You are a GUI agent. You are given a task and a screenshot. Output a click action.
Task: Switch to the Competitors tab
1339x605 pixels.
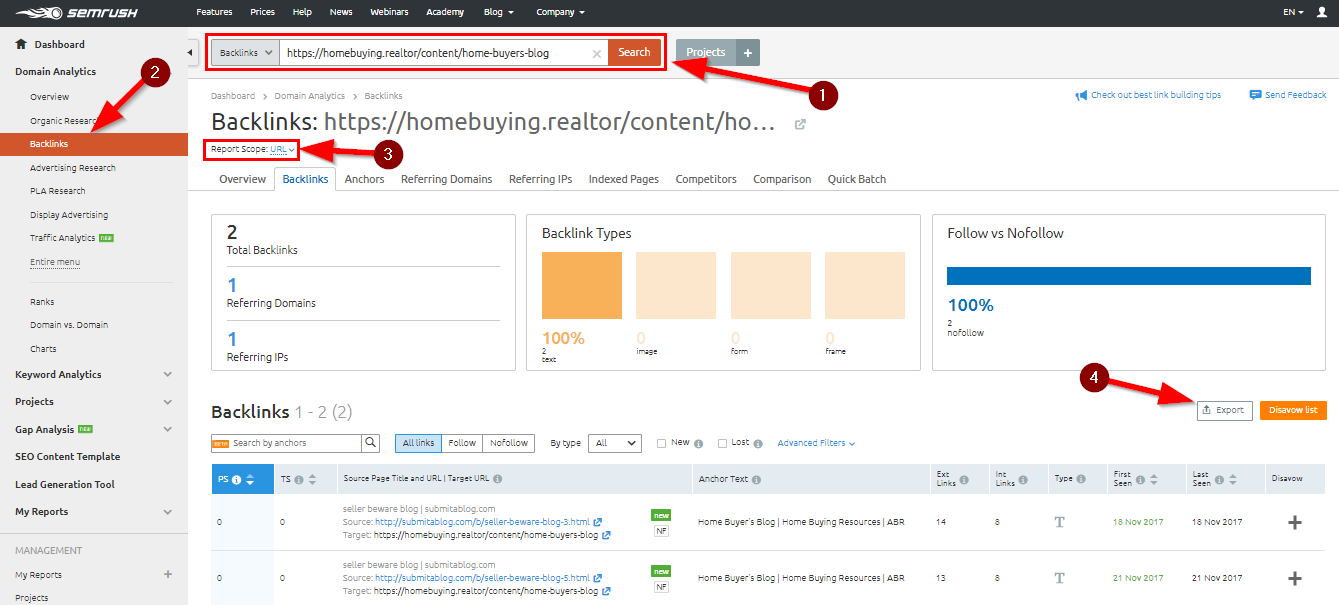pos(706,179)
